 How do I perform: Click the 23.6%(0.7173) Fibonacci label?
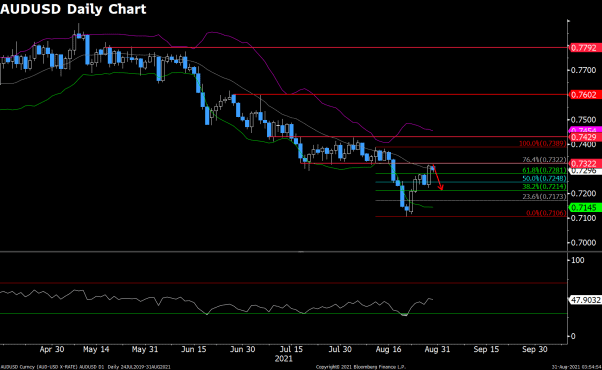544,197
